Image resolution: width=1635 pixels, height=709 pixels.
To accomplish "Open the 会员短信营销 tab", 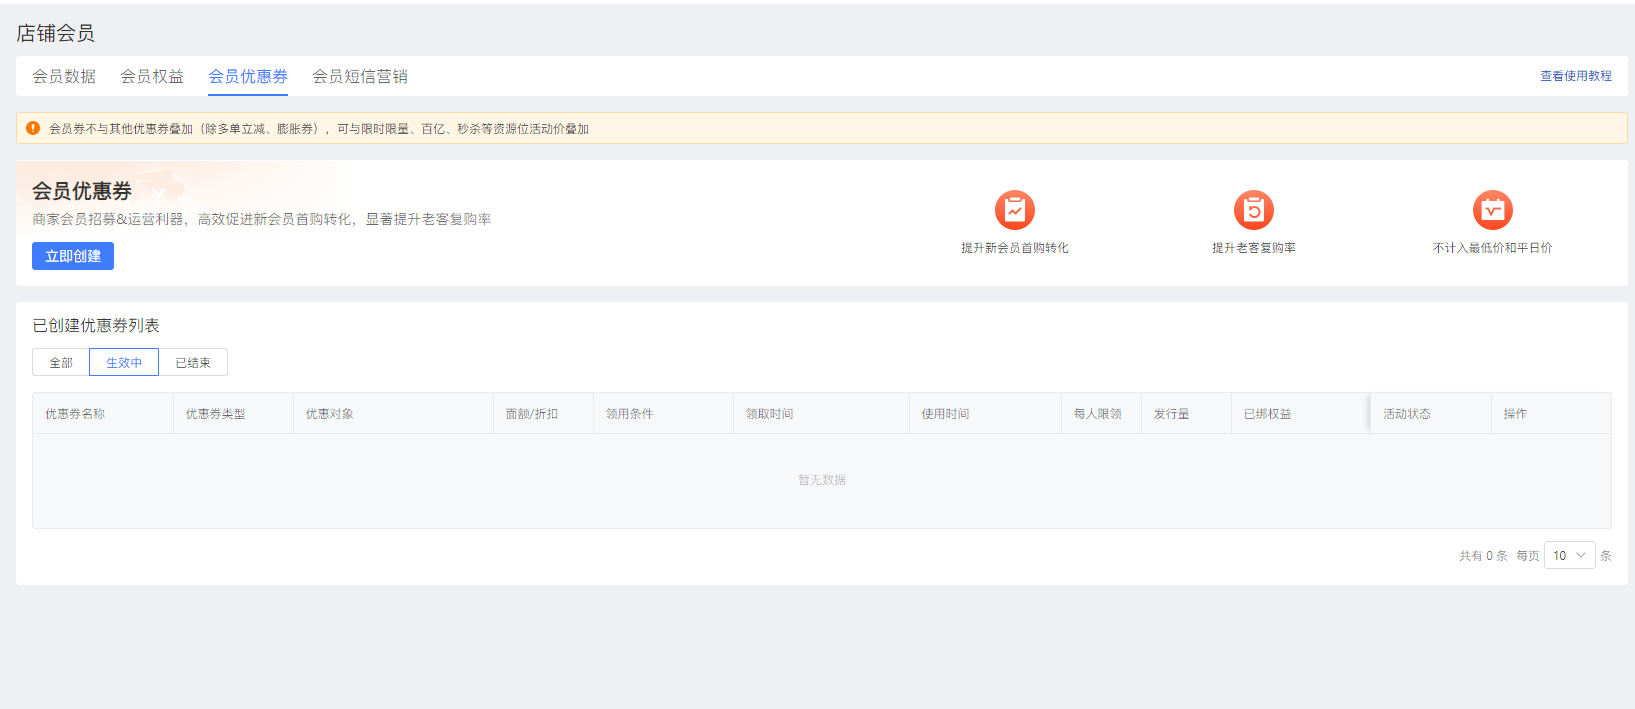I will point(360,77).
